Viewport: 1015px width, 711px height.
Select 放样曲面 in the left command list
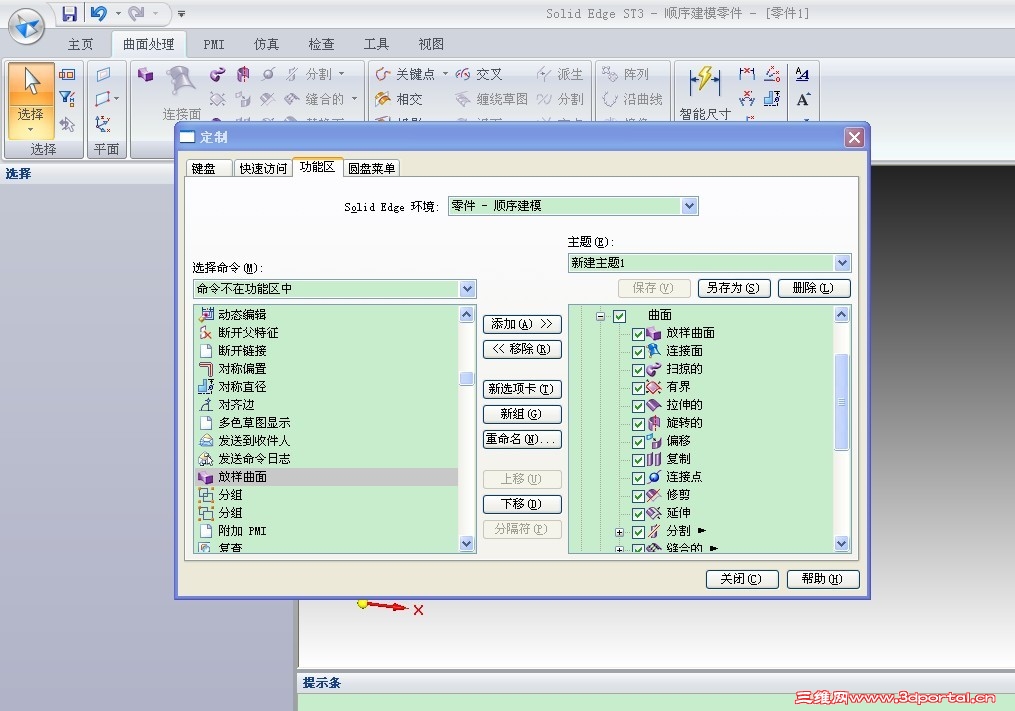[x=326, y=477]
